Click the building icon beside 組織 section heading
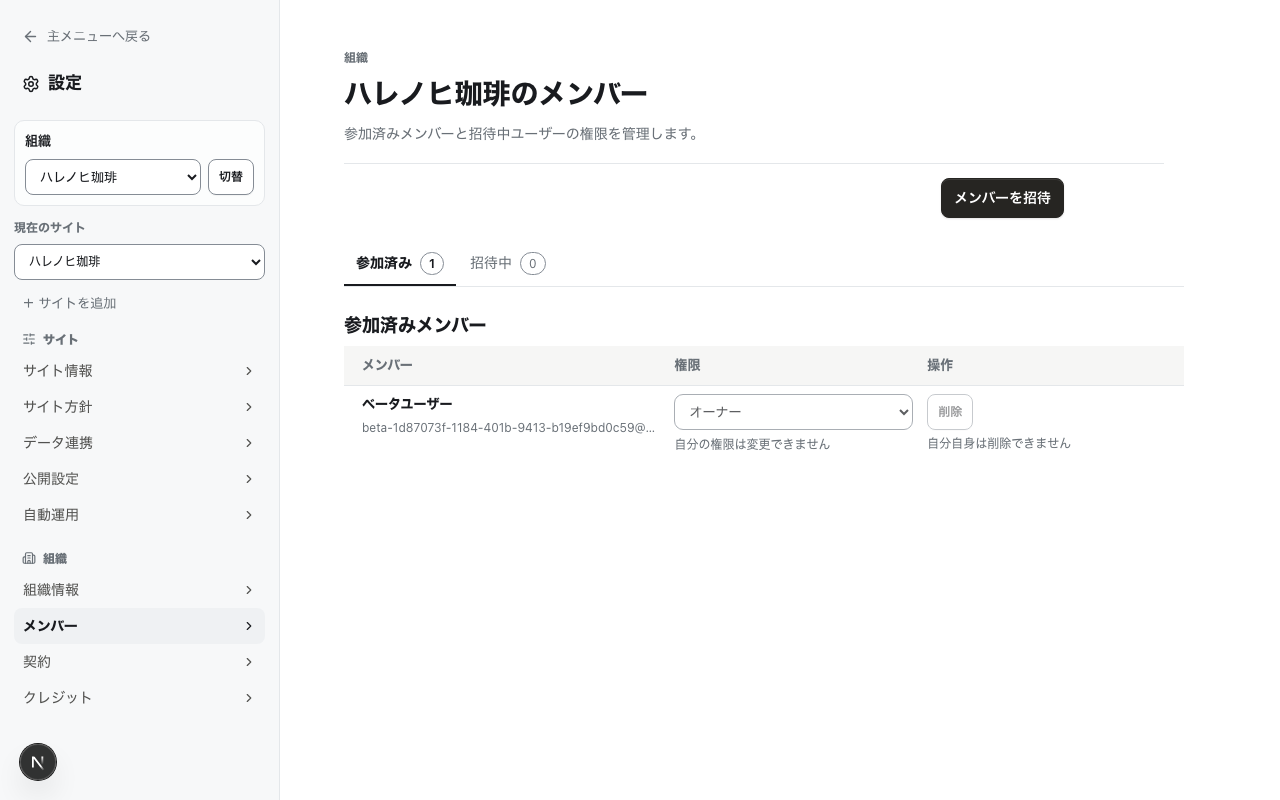 pyautogui.click(x=29, y=559)
